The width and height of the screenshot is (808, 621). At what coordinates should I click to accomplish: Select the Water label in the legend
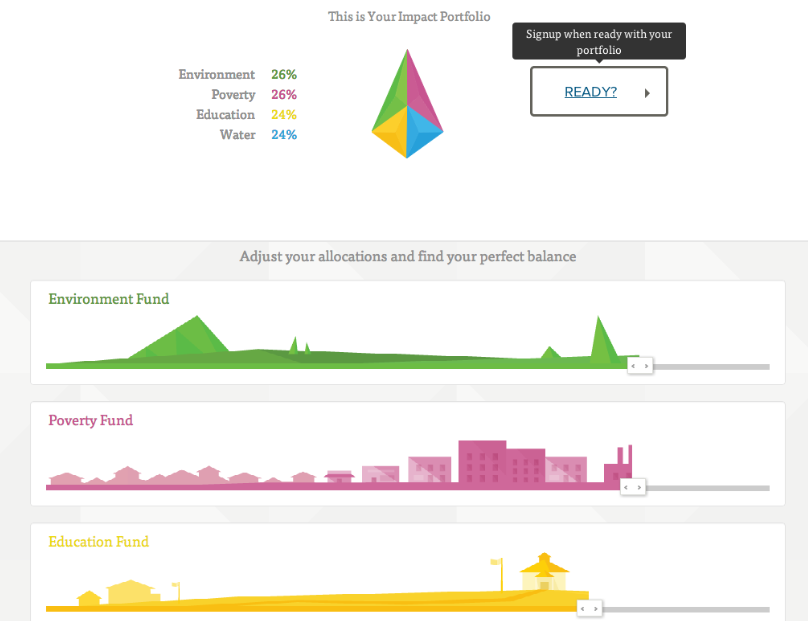237,135
